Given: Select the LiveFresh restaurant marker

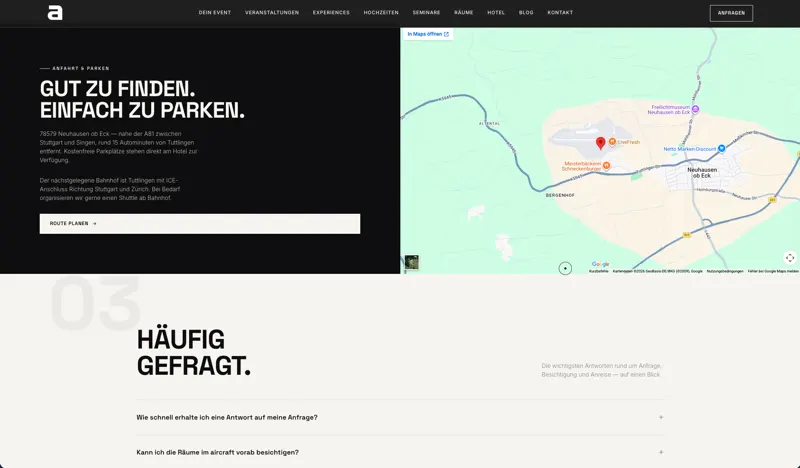Looking at the screenshot, I should (612, 142).
